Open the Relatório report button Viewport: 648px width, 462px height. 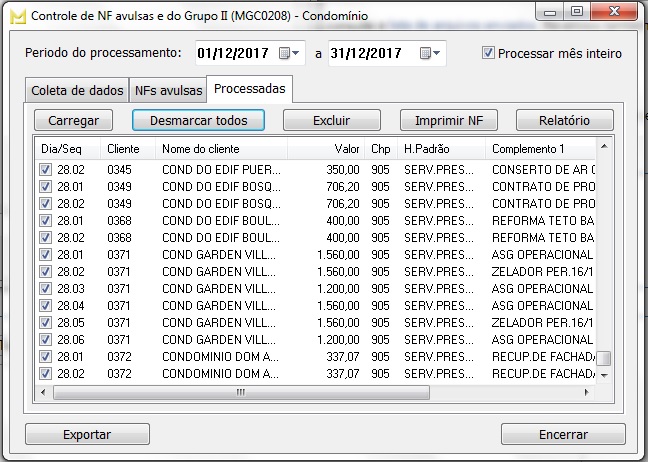click(564, 120)
